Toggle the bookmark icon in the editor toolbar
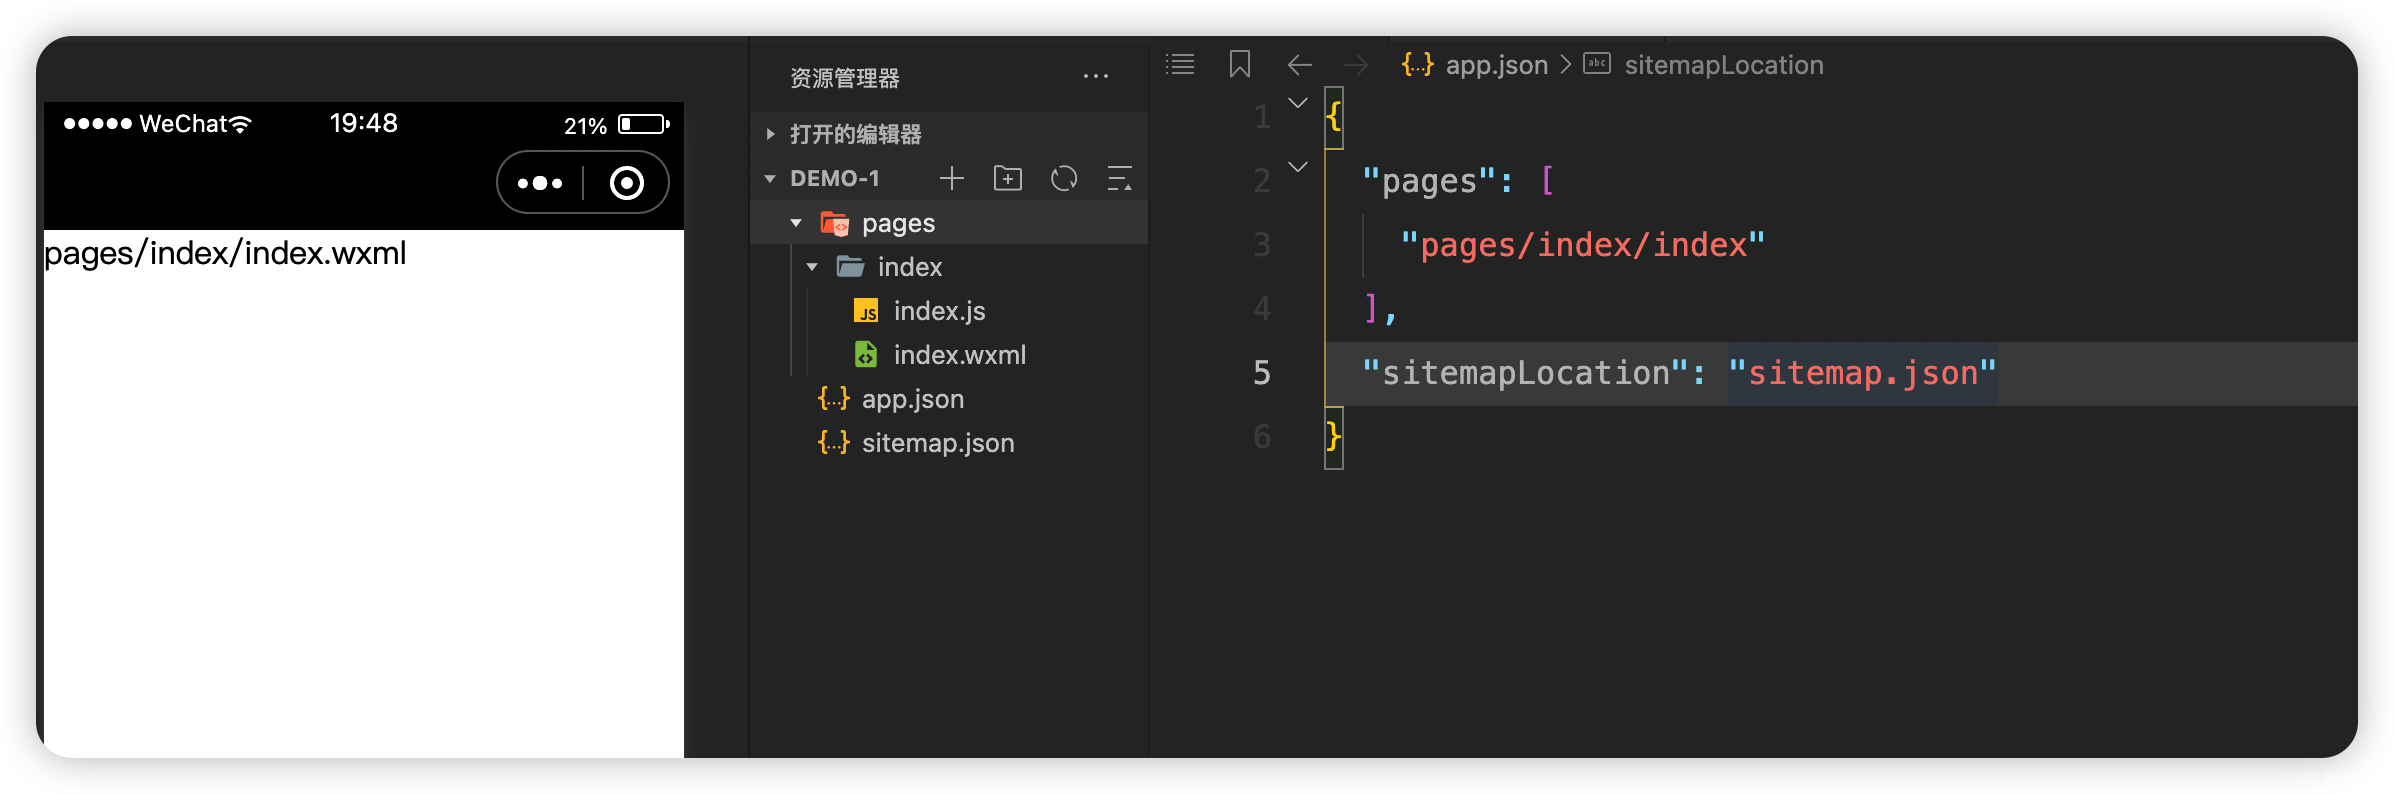The width and height of the screenshot is (2394, 794). pyautogui.click(x=1240, y=65)
